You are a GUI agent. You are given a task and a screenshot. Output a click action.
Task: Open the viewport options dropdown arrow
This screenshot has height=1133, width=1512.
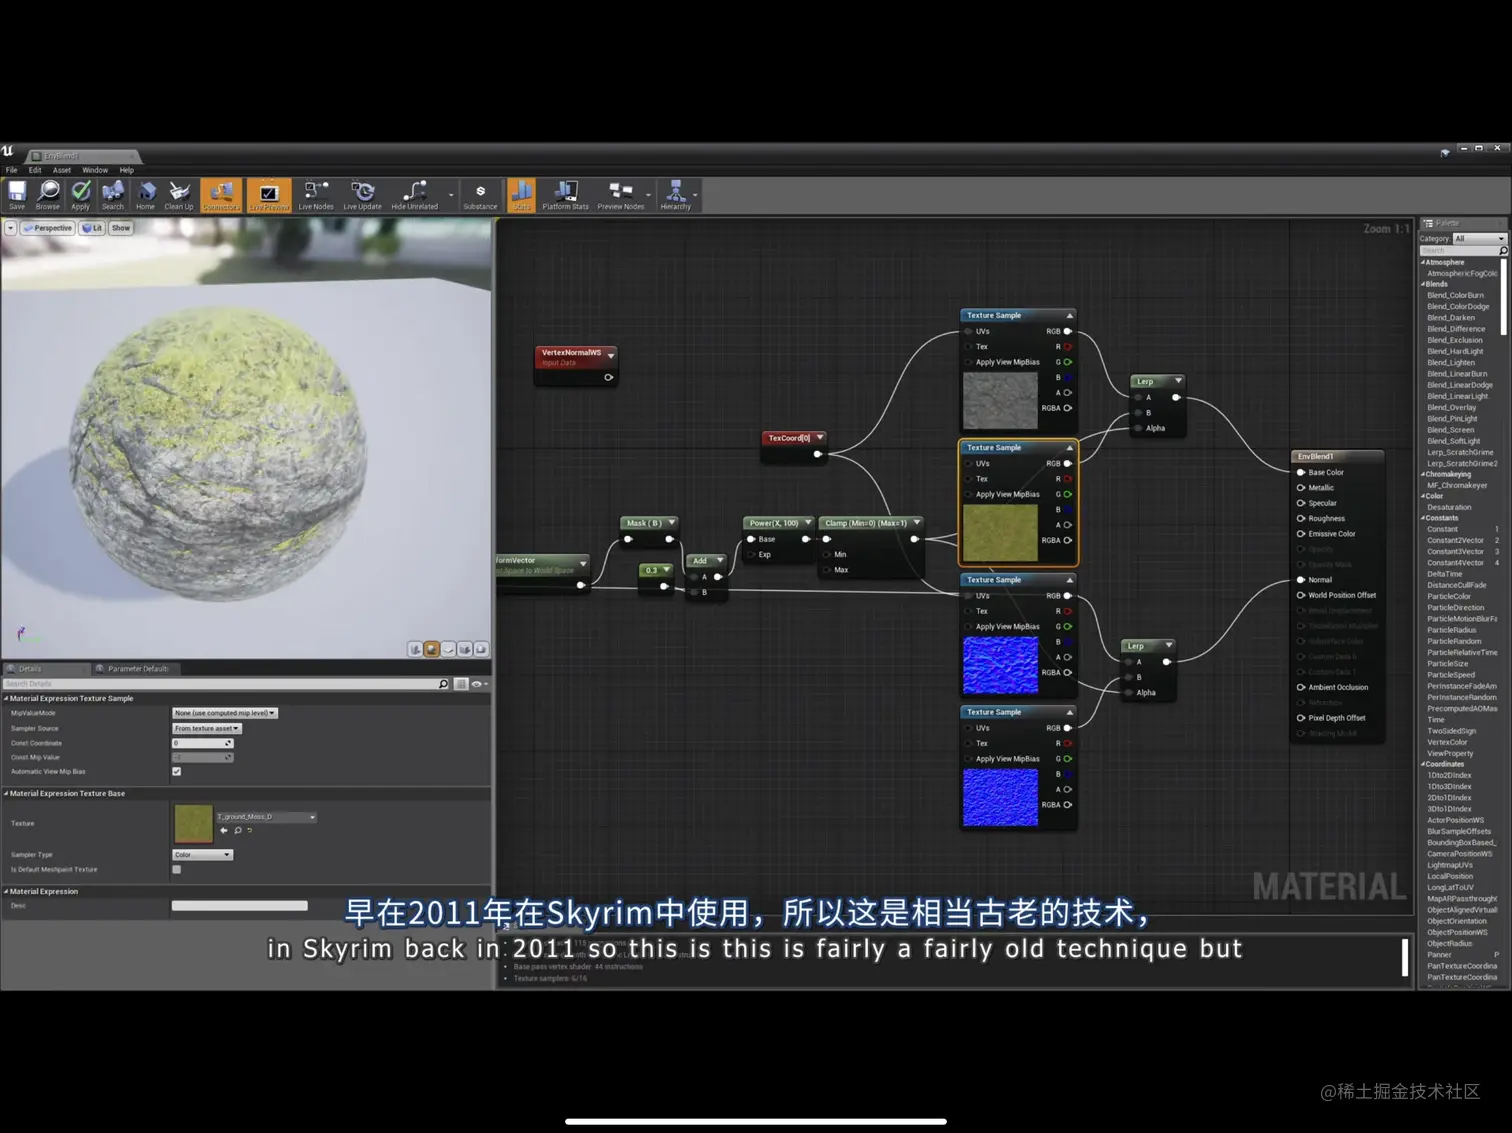[x=10, y=228]
